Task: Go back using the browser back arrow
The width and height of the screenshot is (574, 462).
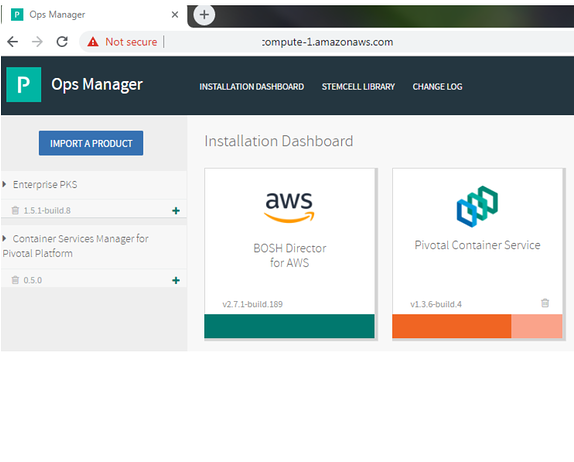Action: pos(13,42)
